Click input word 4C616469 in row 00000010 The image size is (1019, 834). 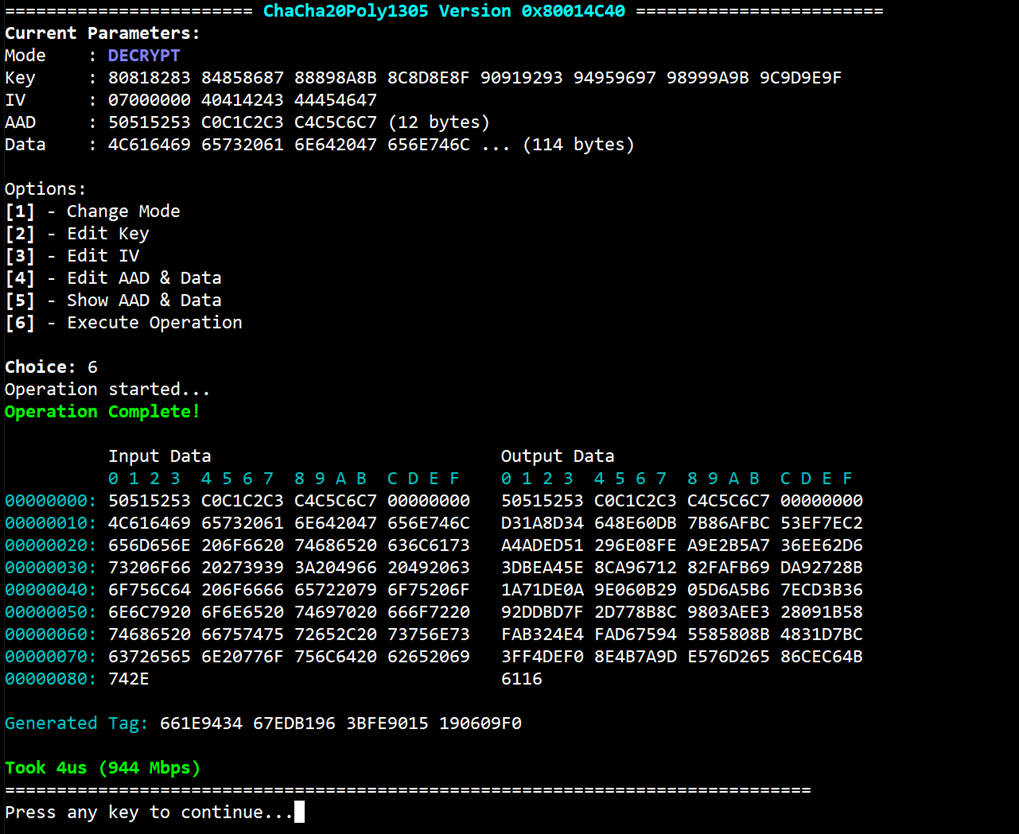149,523
